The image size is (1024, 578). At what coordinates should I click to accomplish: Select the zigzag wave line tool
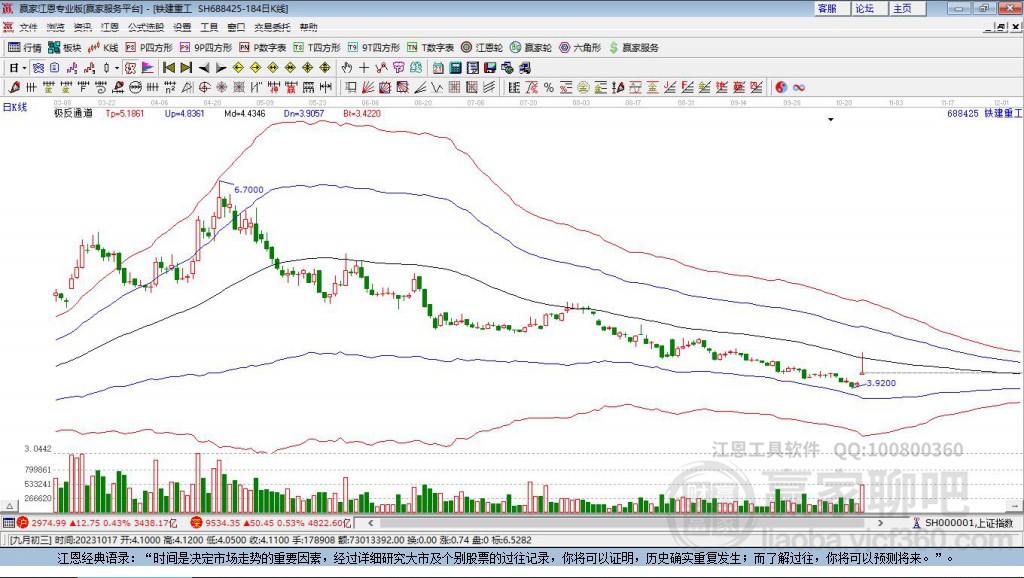point(437,87)
